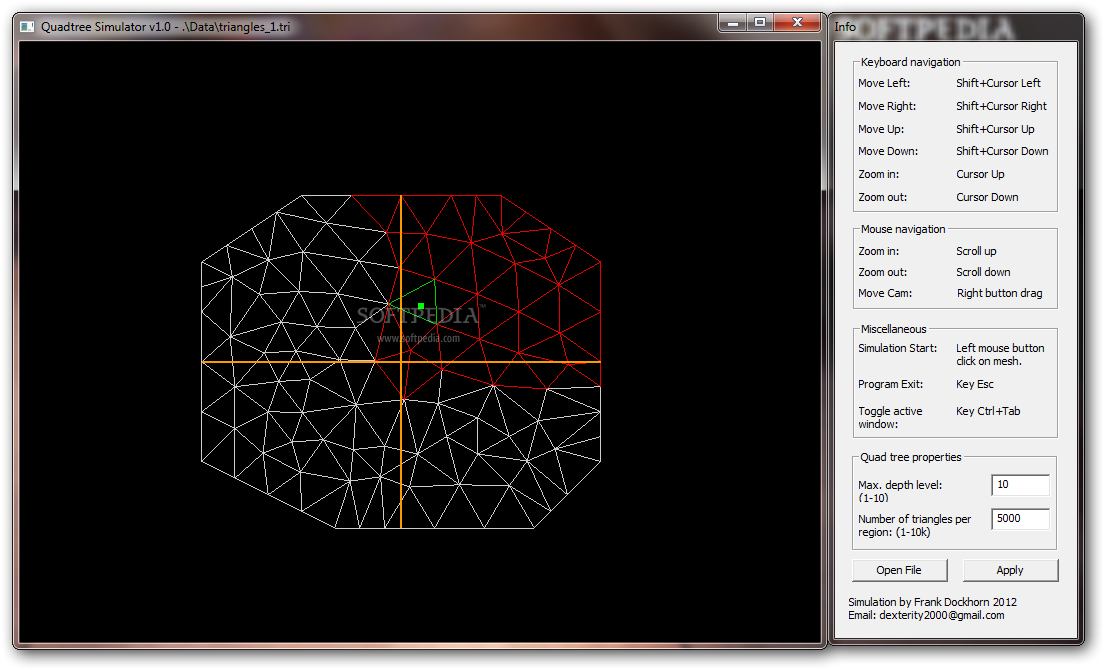1105x670 pixels.
Task: Click the 'Move Cam:' label
Action: (884, 294)
